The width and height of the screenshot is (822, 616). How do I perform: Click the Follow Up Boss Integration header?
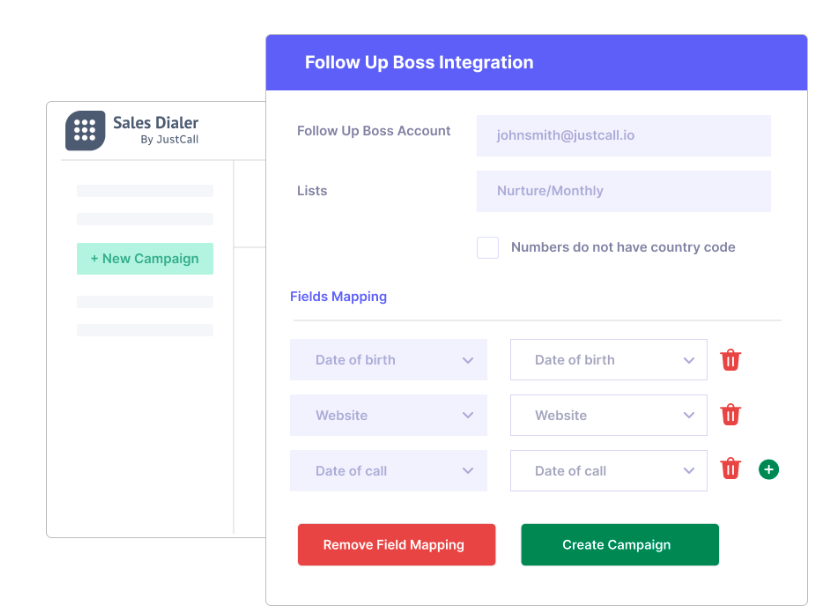point(419,63)
